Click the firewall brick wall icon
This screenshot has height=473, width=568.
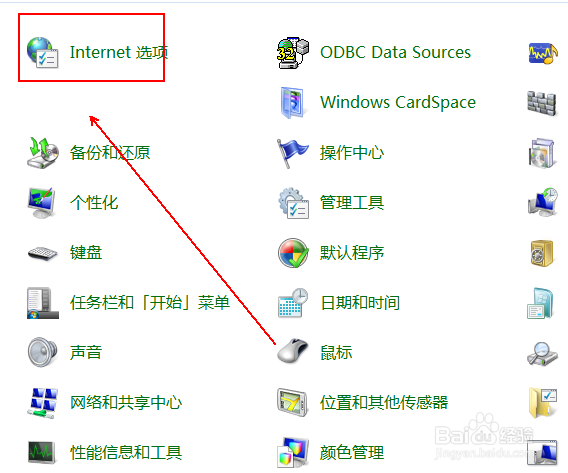coord(541,103)
